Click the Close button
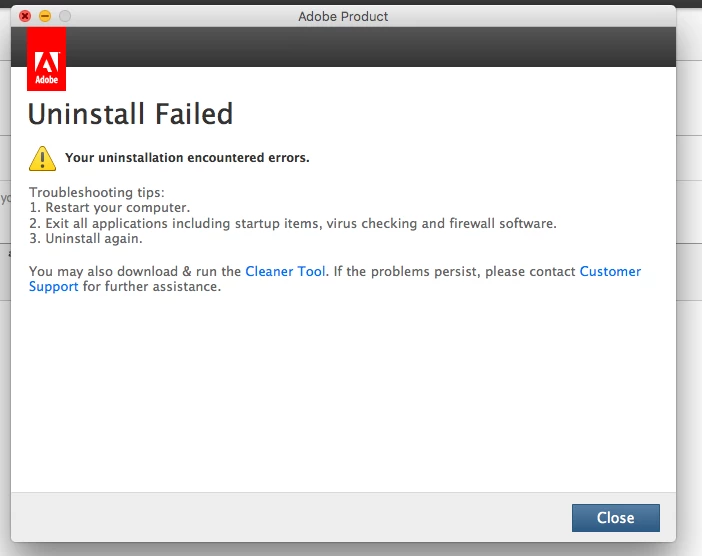 click(x=616, y=518)
